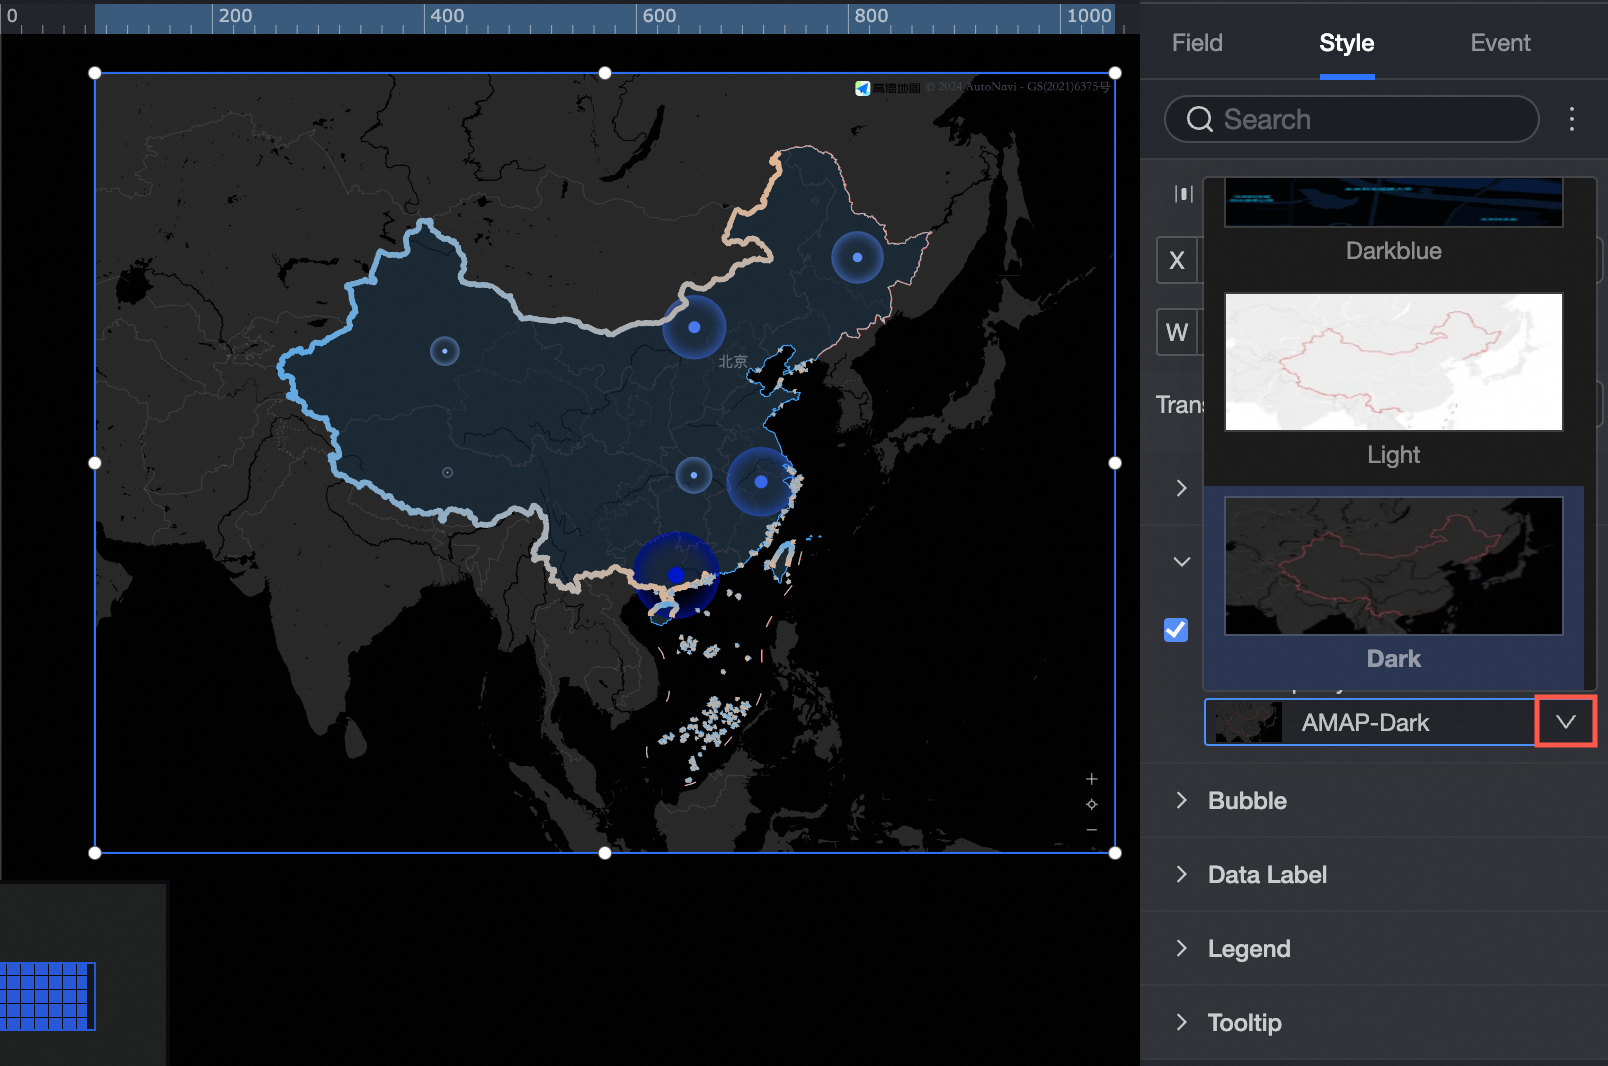Click the W width label box
The height and width of the screenshot is (1066, 1608).
[x=1177, y=332]
